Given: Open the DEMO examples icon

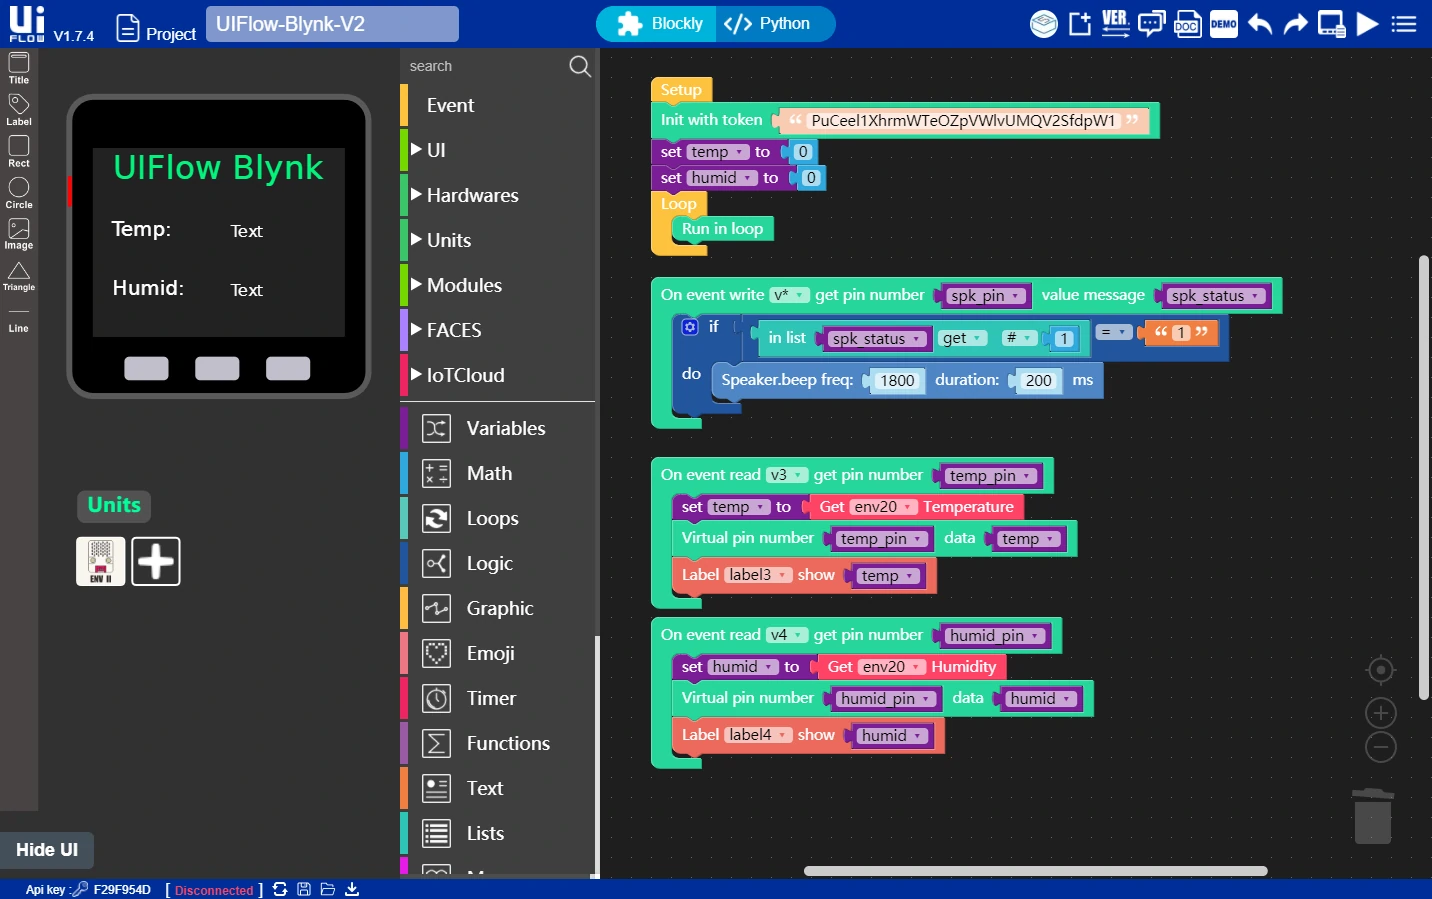Looking at the screenshot, I should tap(1224, 23).
